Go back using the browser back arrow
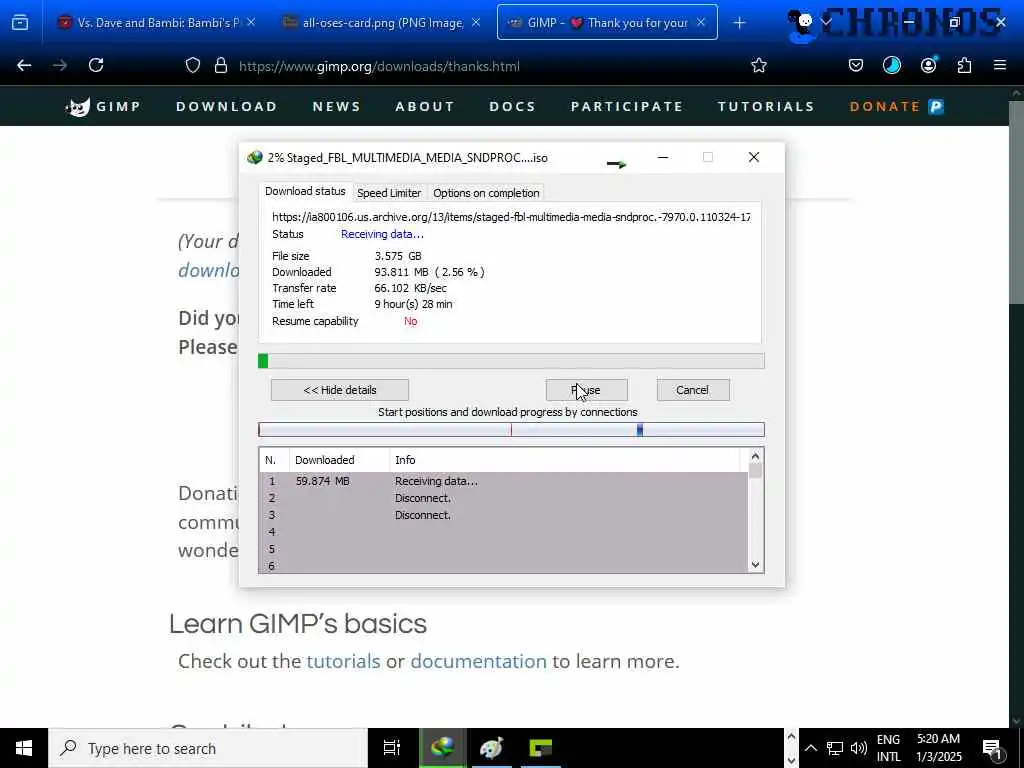Viewport: 1024px width, 768px height. 24,65
